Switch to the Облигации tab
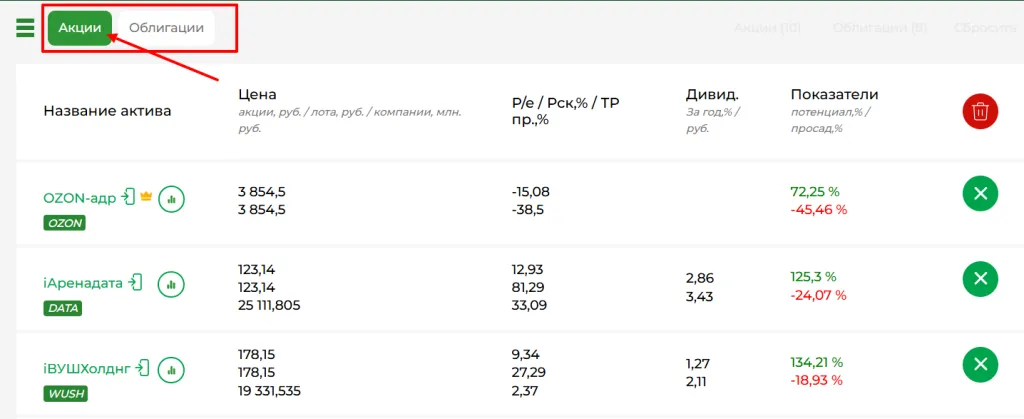Viewport: 1024px width, 419px height. coord(166,28)
